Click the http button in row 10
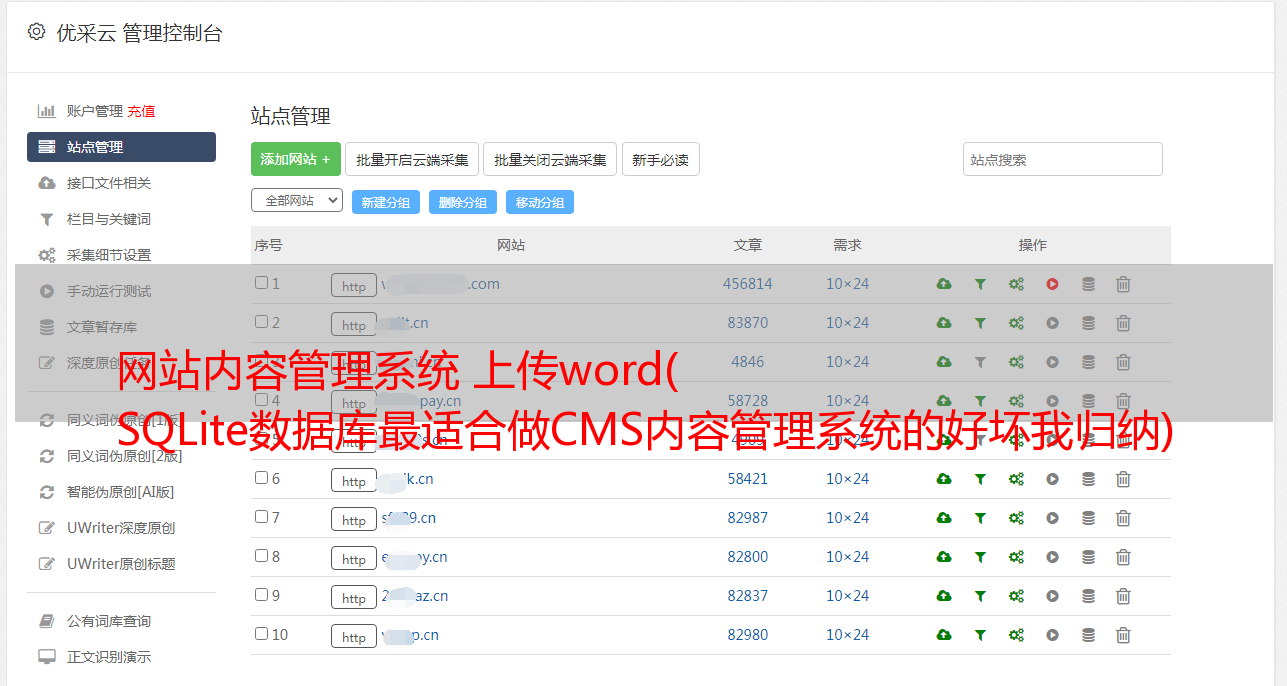Image resolution: width=1287 pixels, height=686 pixels. [x=354, y=636]
